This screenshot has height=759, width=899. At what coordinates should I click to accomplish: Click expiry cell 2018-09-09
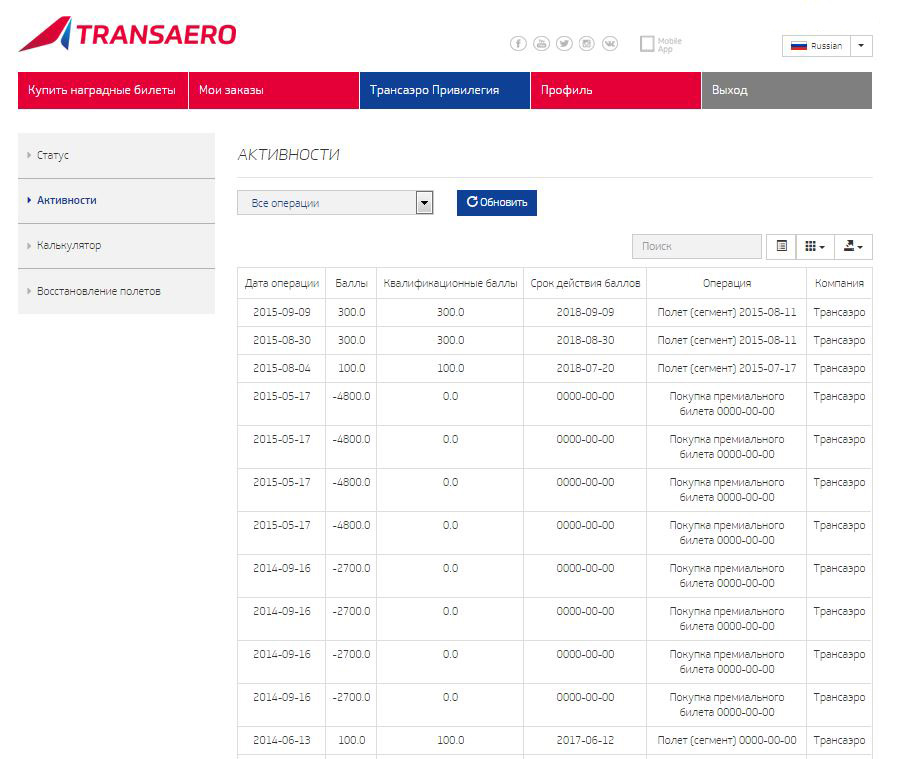point(585,312)
